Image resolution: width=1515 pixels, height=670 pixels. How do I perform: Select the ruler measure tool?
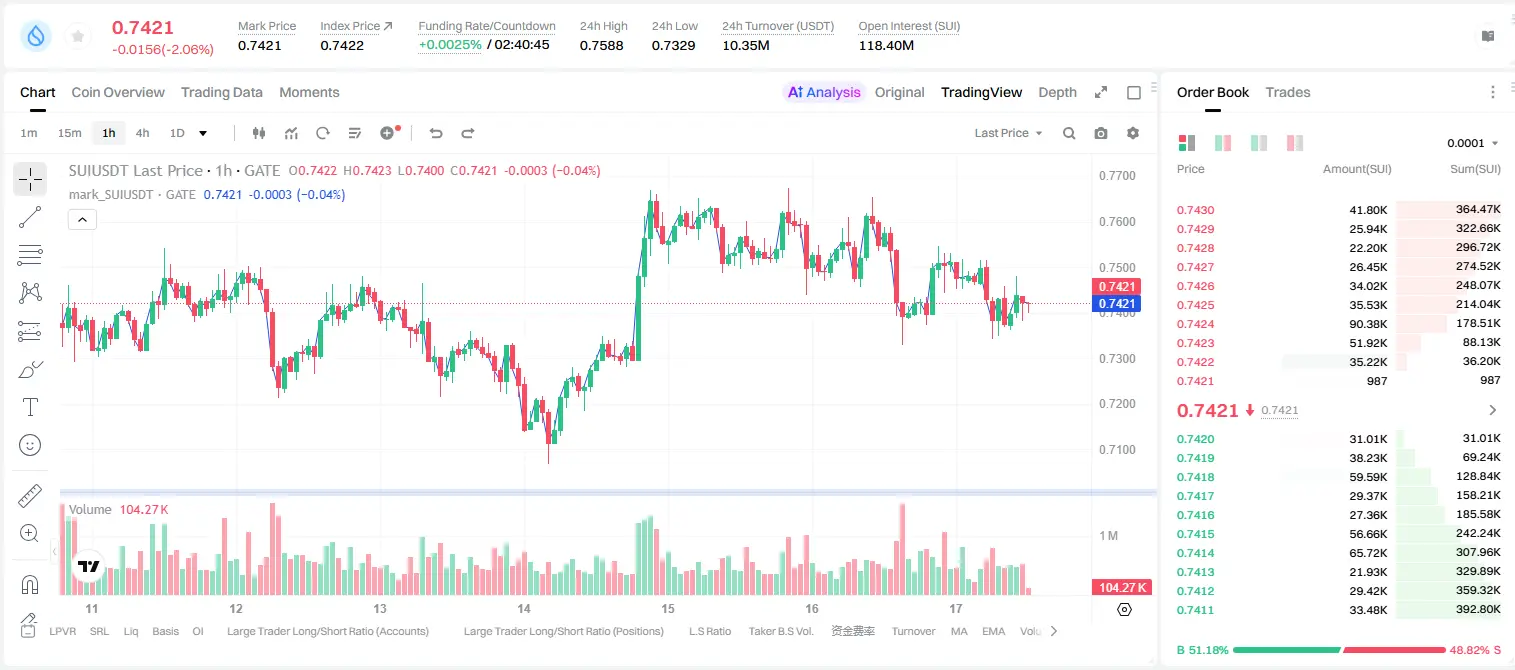[30, 496]
